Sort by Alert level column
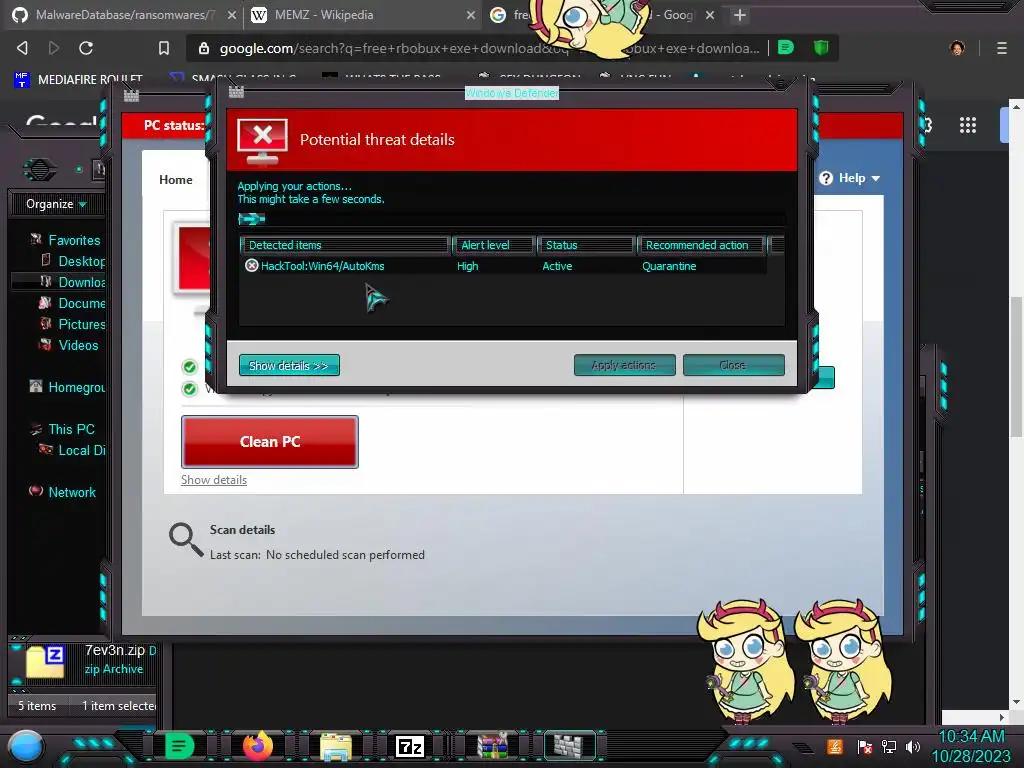Viewport: 1024px width, 768px height. point(494,245)
